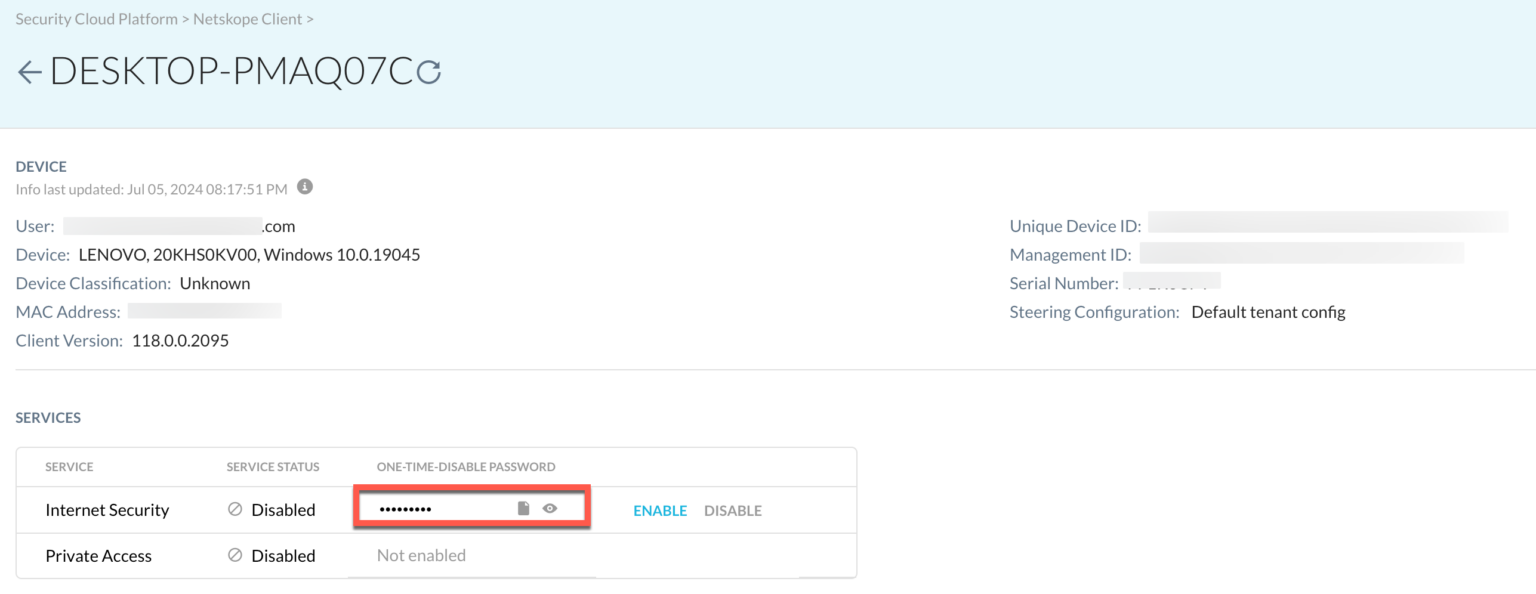Disable the Internet Security service
The image size is (1536, 594).
pos(732,510)
